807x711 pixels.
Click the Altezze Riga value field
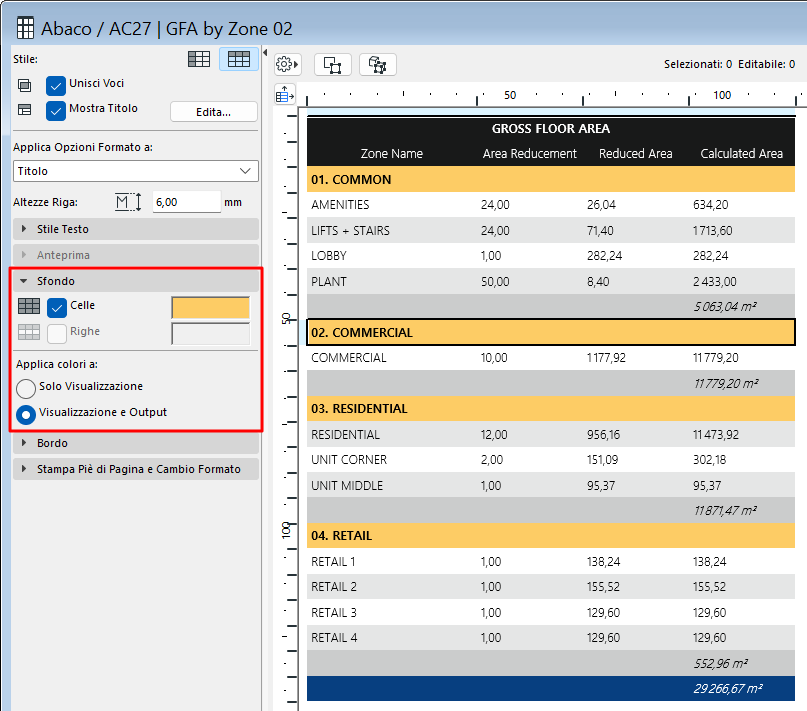(186, 202)
